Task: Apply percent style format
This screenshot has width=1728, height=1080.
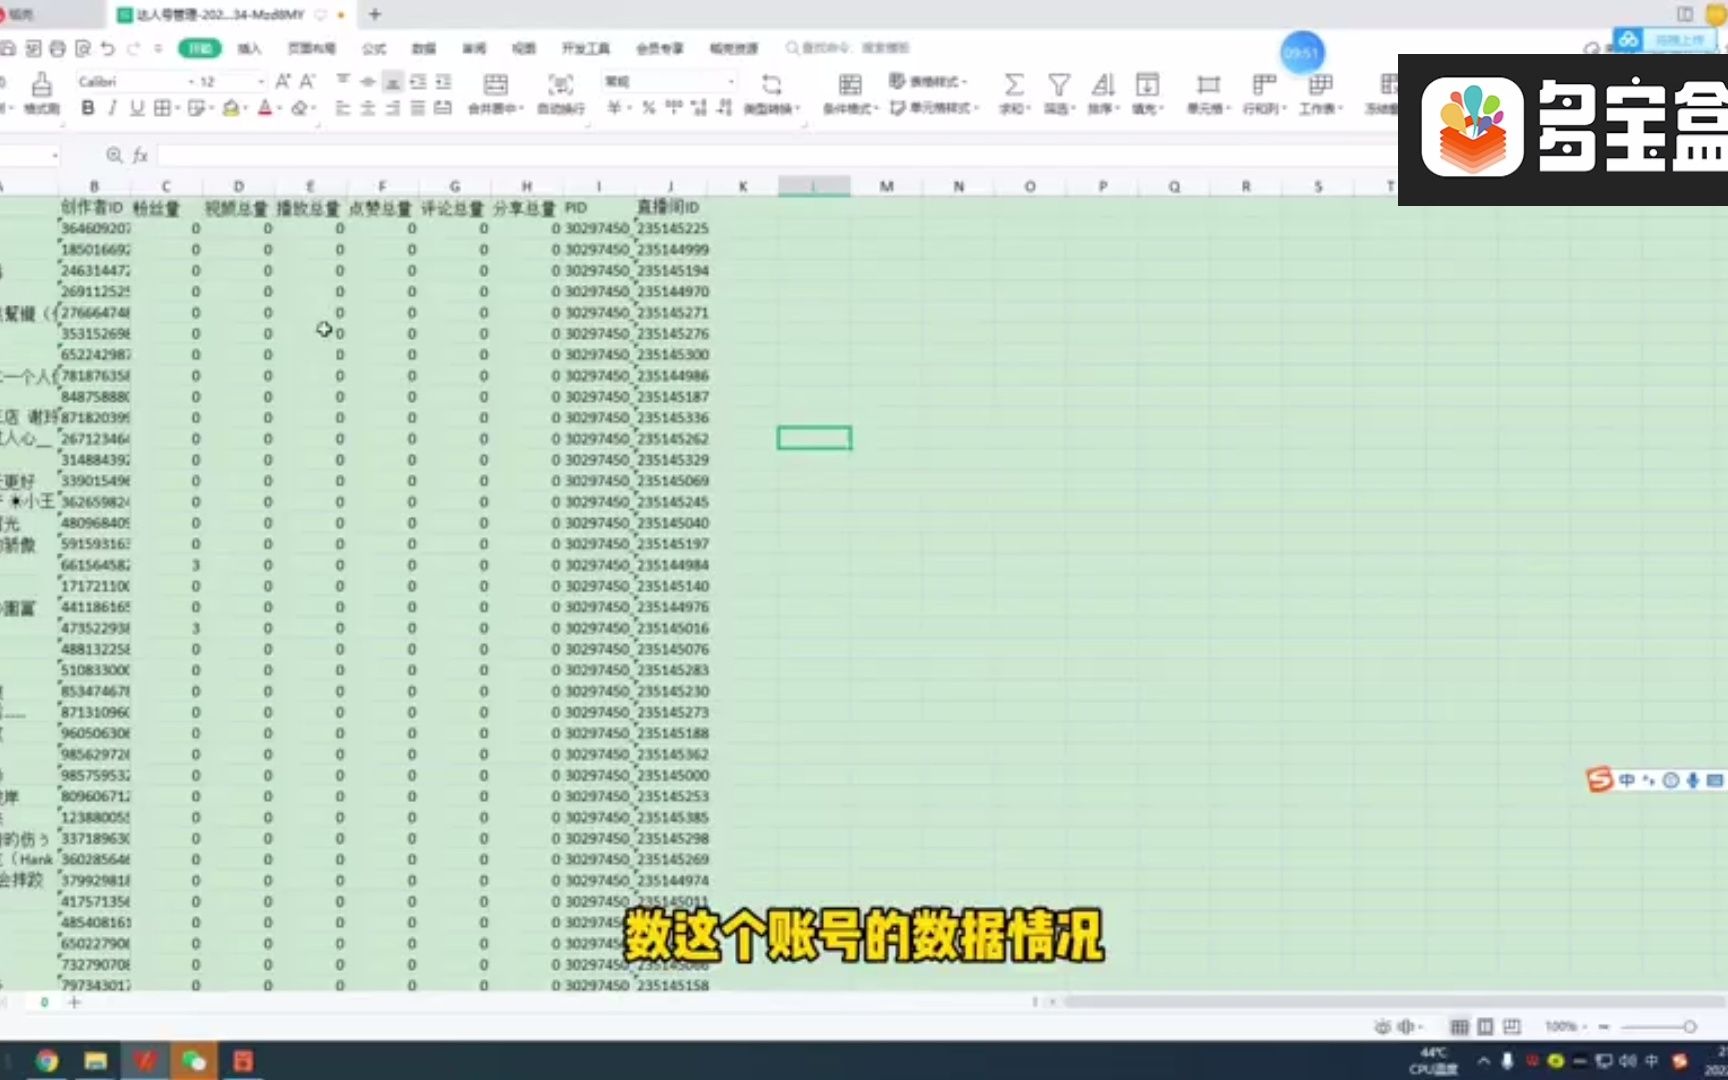Action: pos(649,108)
